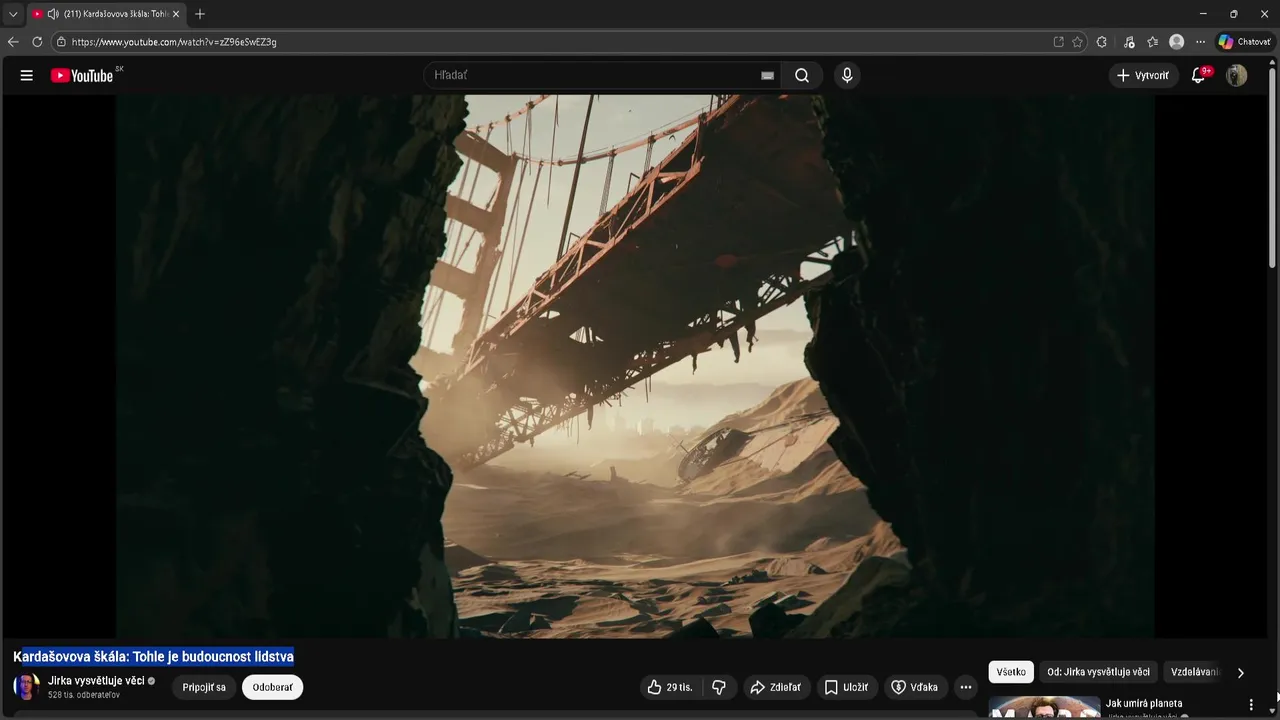The image size is (1280, 720).
Task: Select the Všetko filter chip
Action: point(1011,672)
